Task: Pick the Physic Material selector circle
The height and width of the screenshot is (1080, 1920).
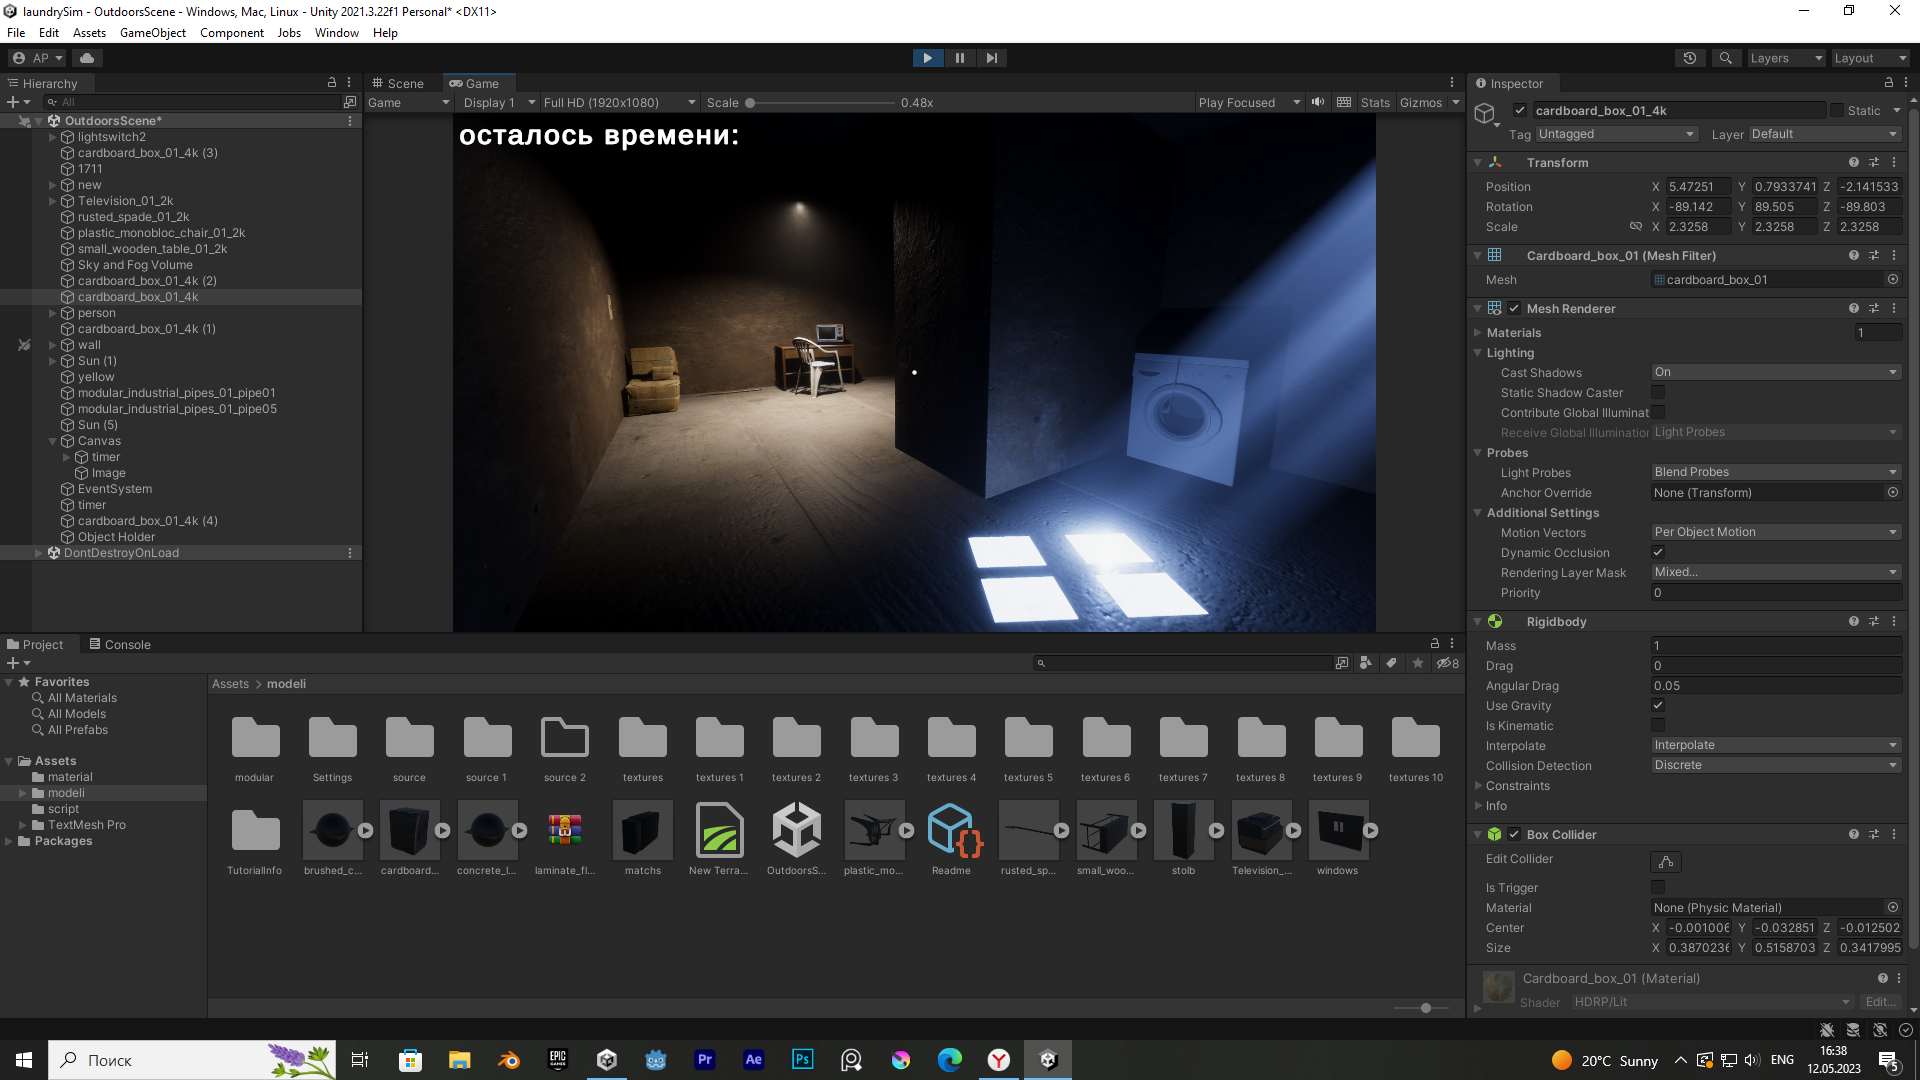Action: click(1893, 908)
